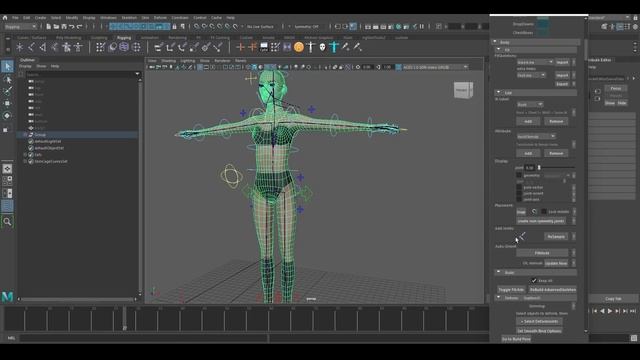Open script editor icon at bottom right

(633, 338)
